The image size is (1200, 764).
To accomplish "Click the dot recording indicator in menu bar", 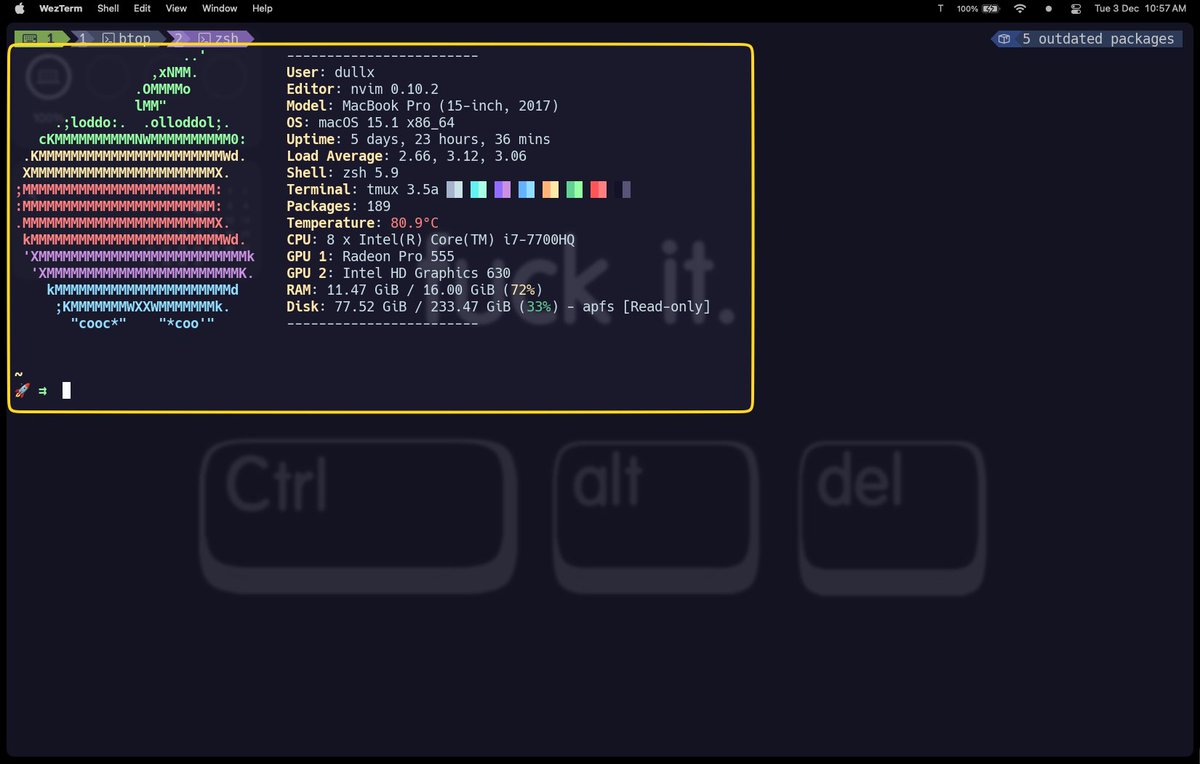I will [x=1048, y=8].
